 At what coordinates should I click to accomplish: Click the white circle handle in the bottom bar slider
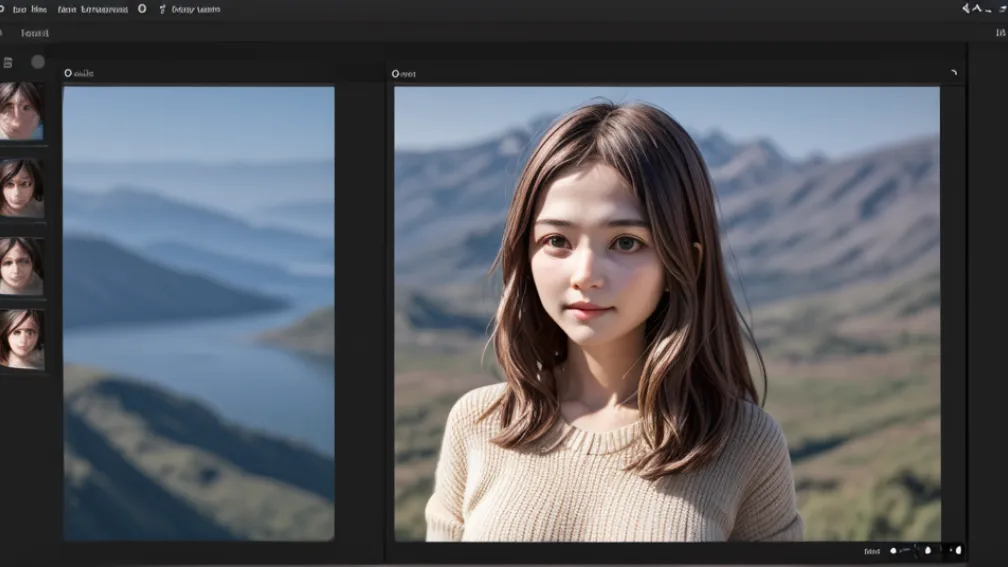point(893,551)
